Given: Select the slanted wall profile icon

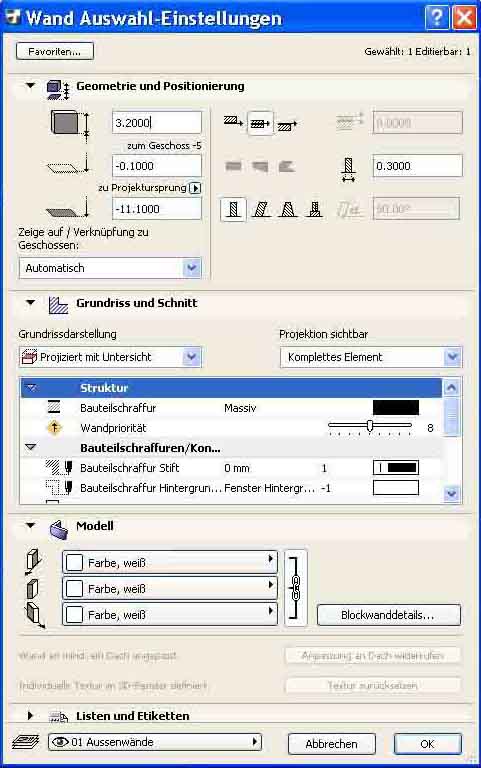Looking at the screenshot, I should [x=261, y=210].
